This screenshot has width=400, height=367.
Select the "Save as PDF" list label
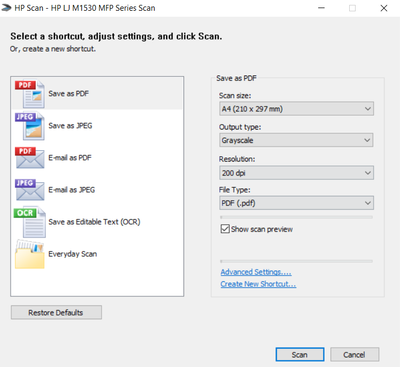tap(69, 94)
